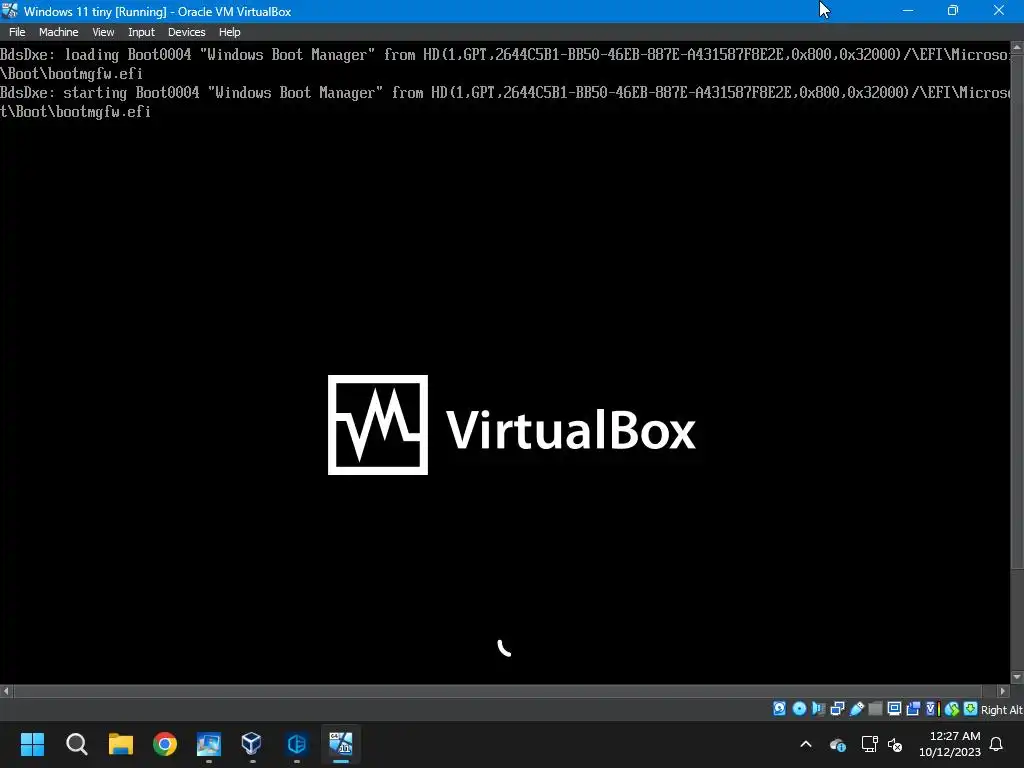Launch Google Chrome from the taskbar

tap(165, 744)
